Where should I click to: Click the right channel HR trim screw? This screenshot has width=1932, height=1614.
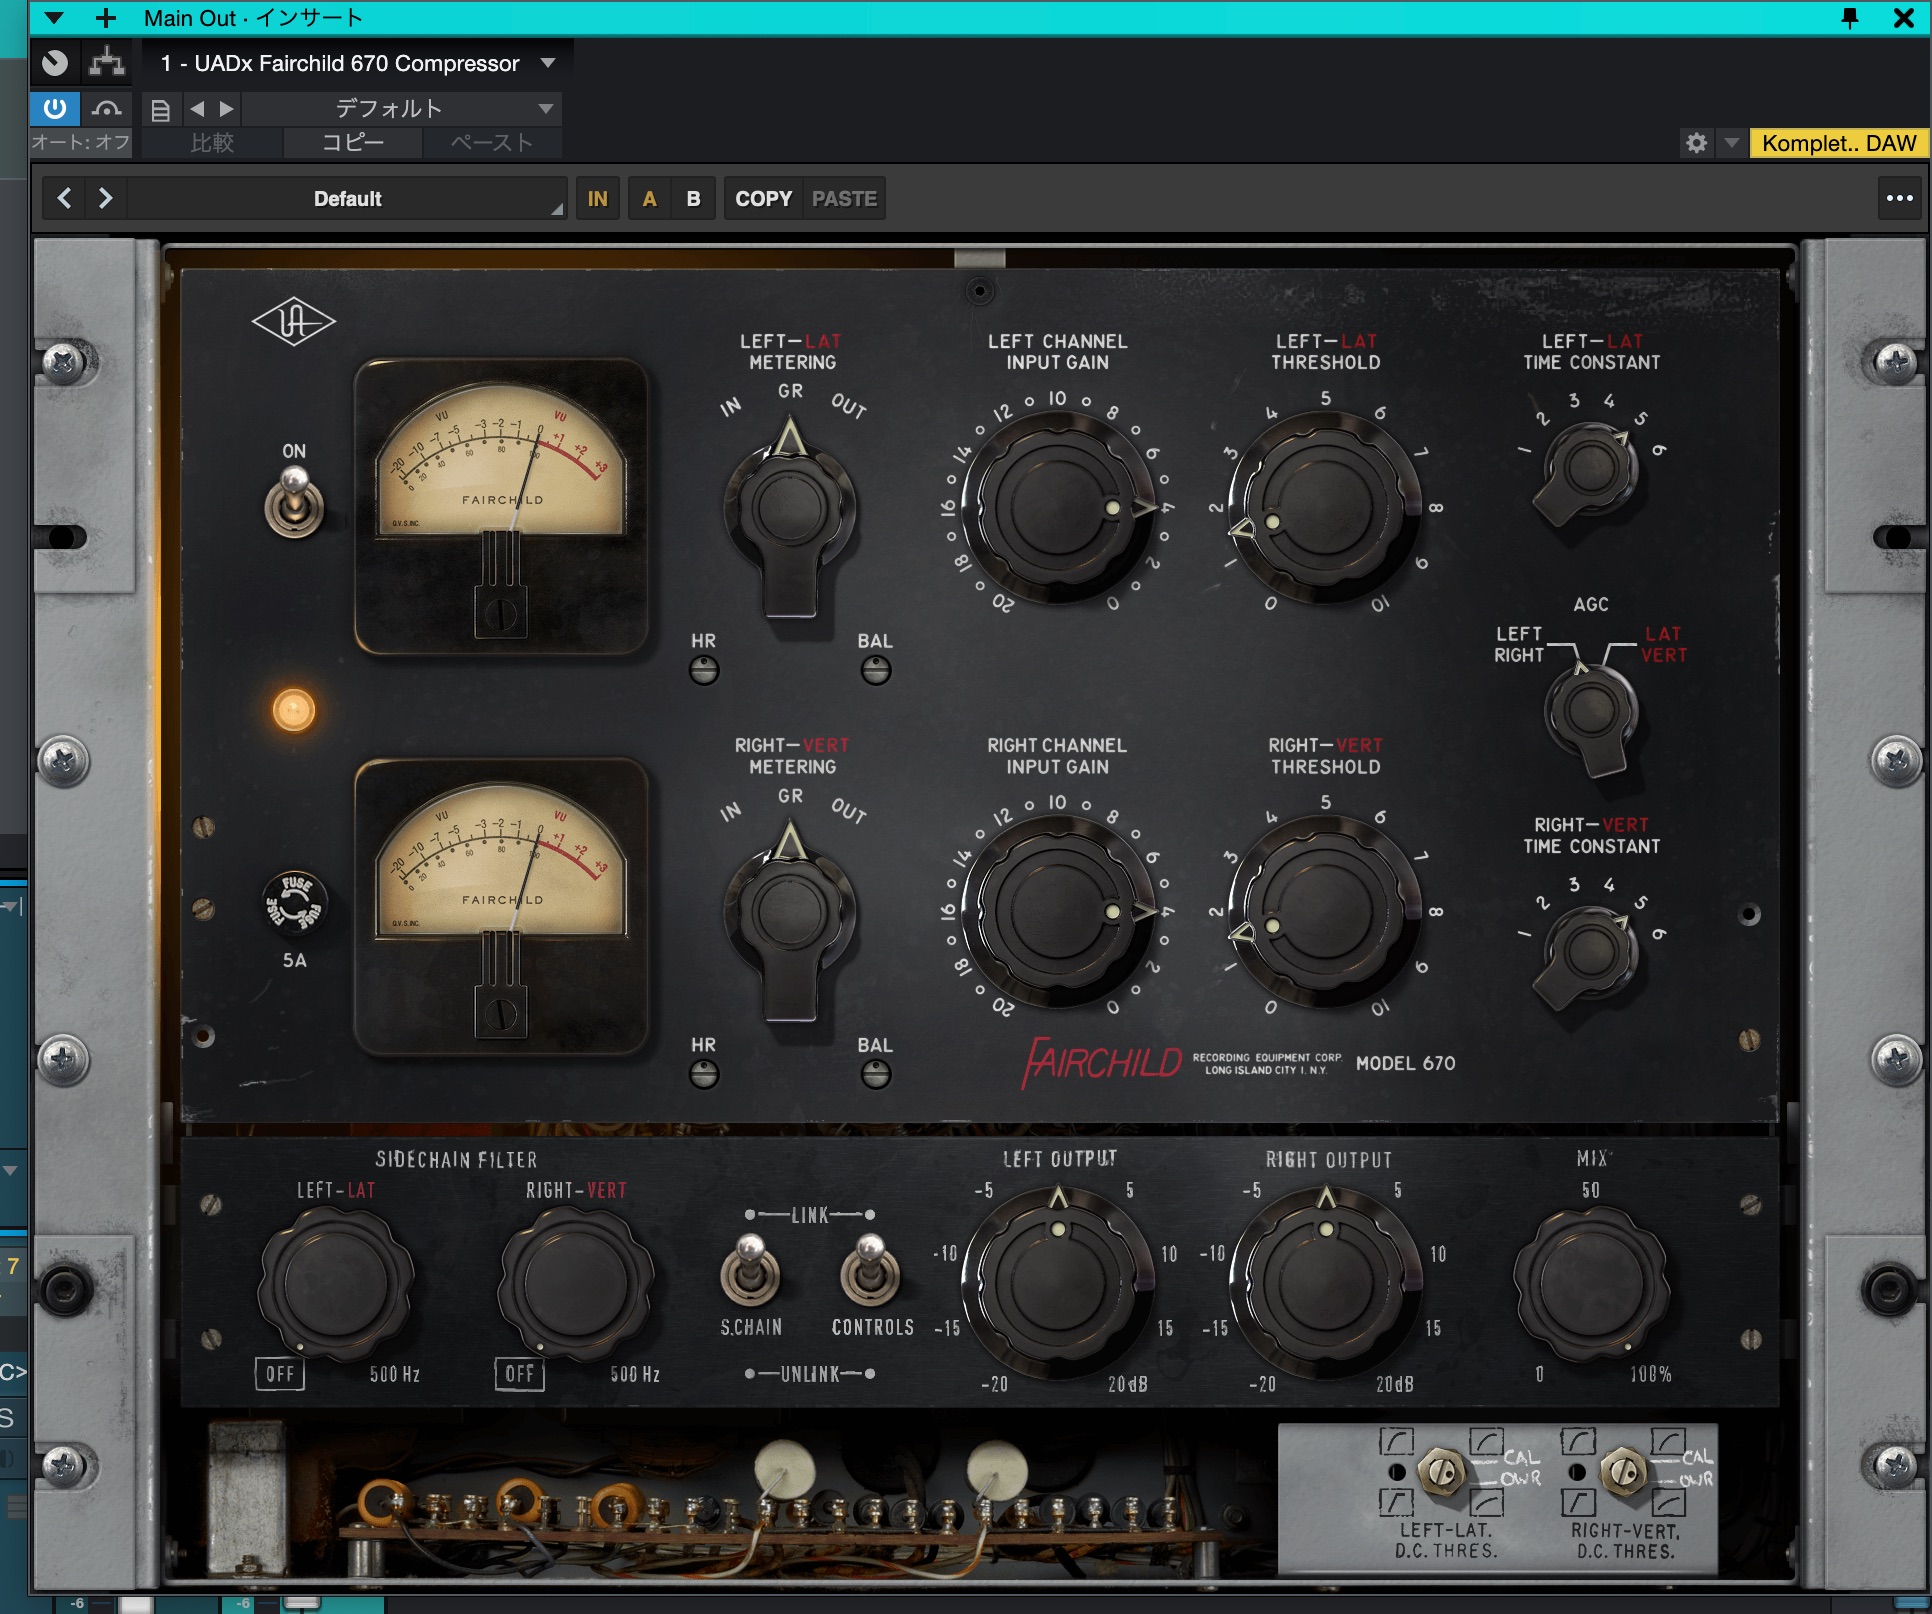point(704,1075)
